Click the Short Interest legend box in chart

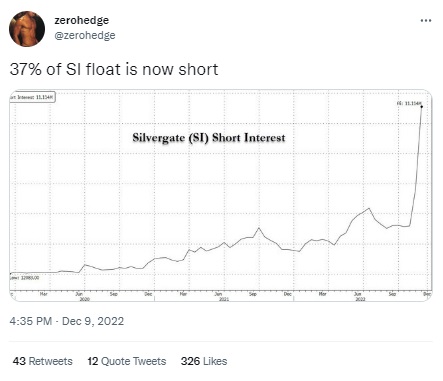pyautogui.click(x=33, y=97)
